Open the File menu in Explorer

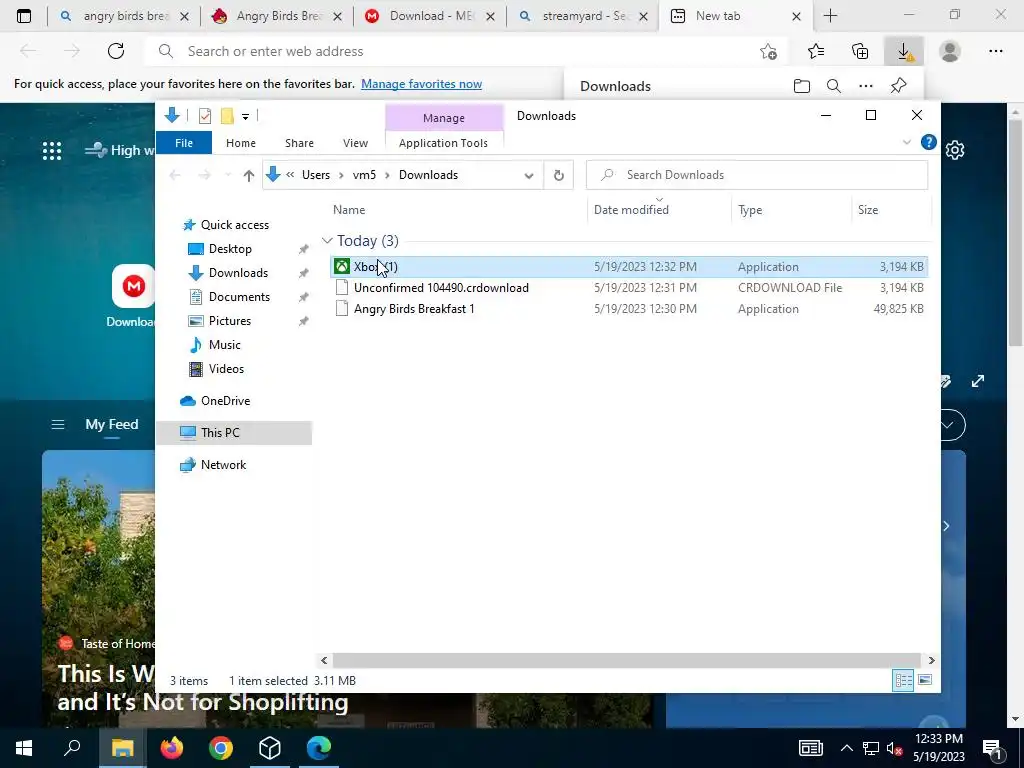[x=184, y=143]
